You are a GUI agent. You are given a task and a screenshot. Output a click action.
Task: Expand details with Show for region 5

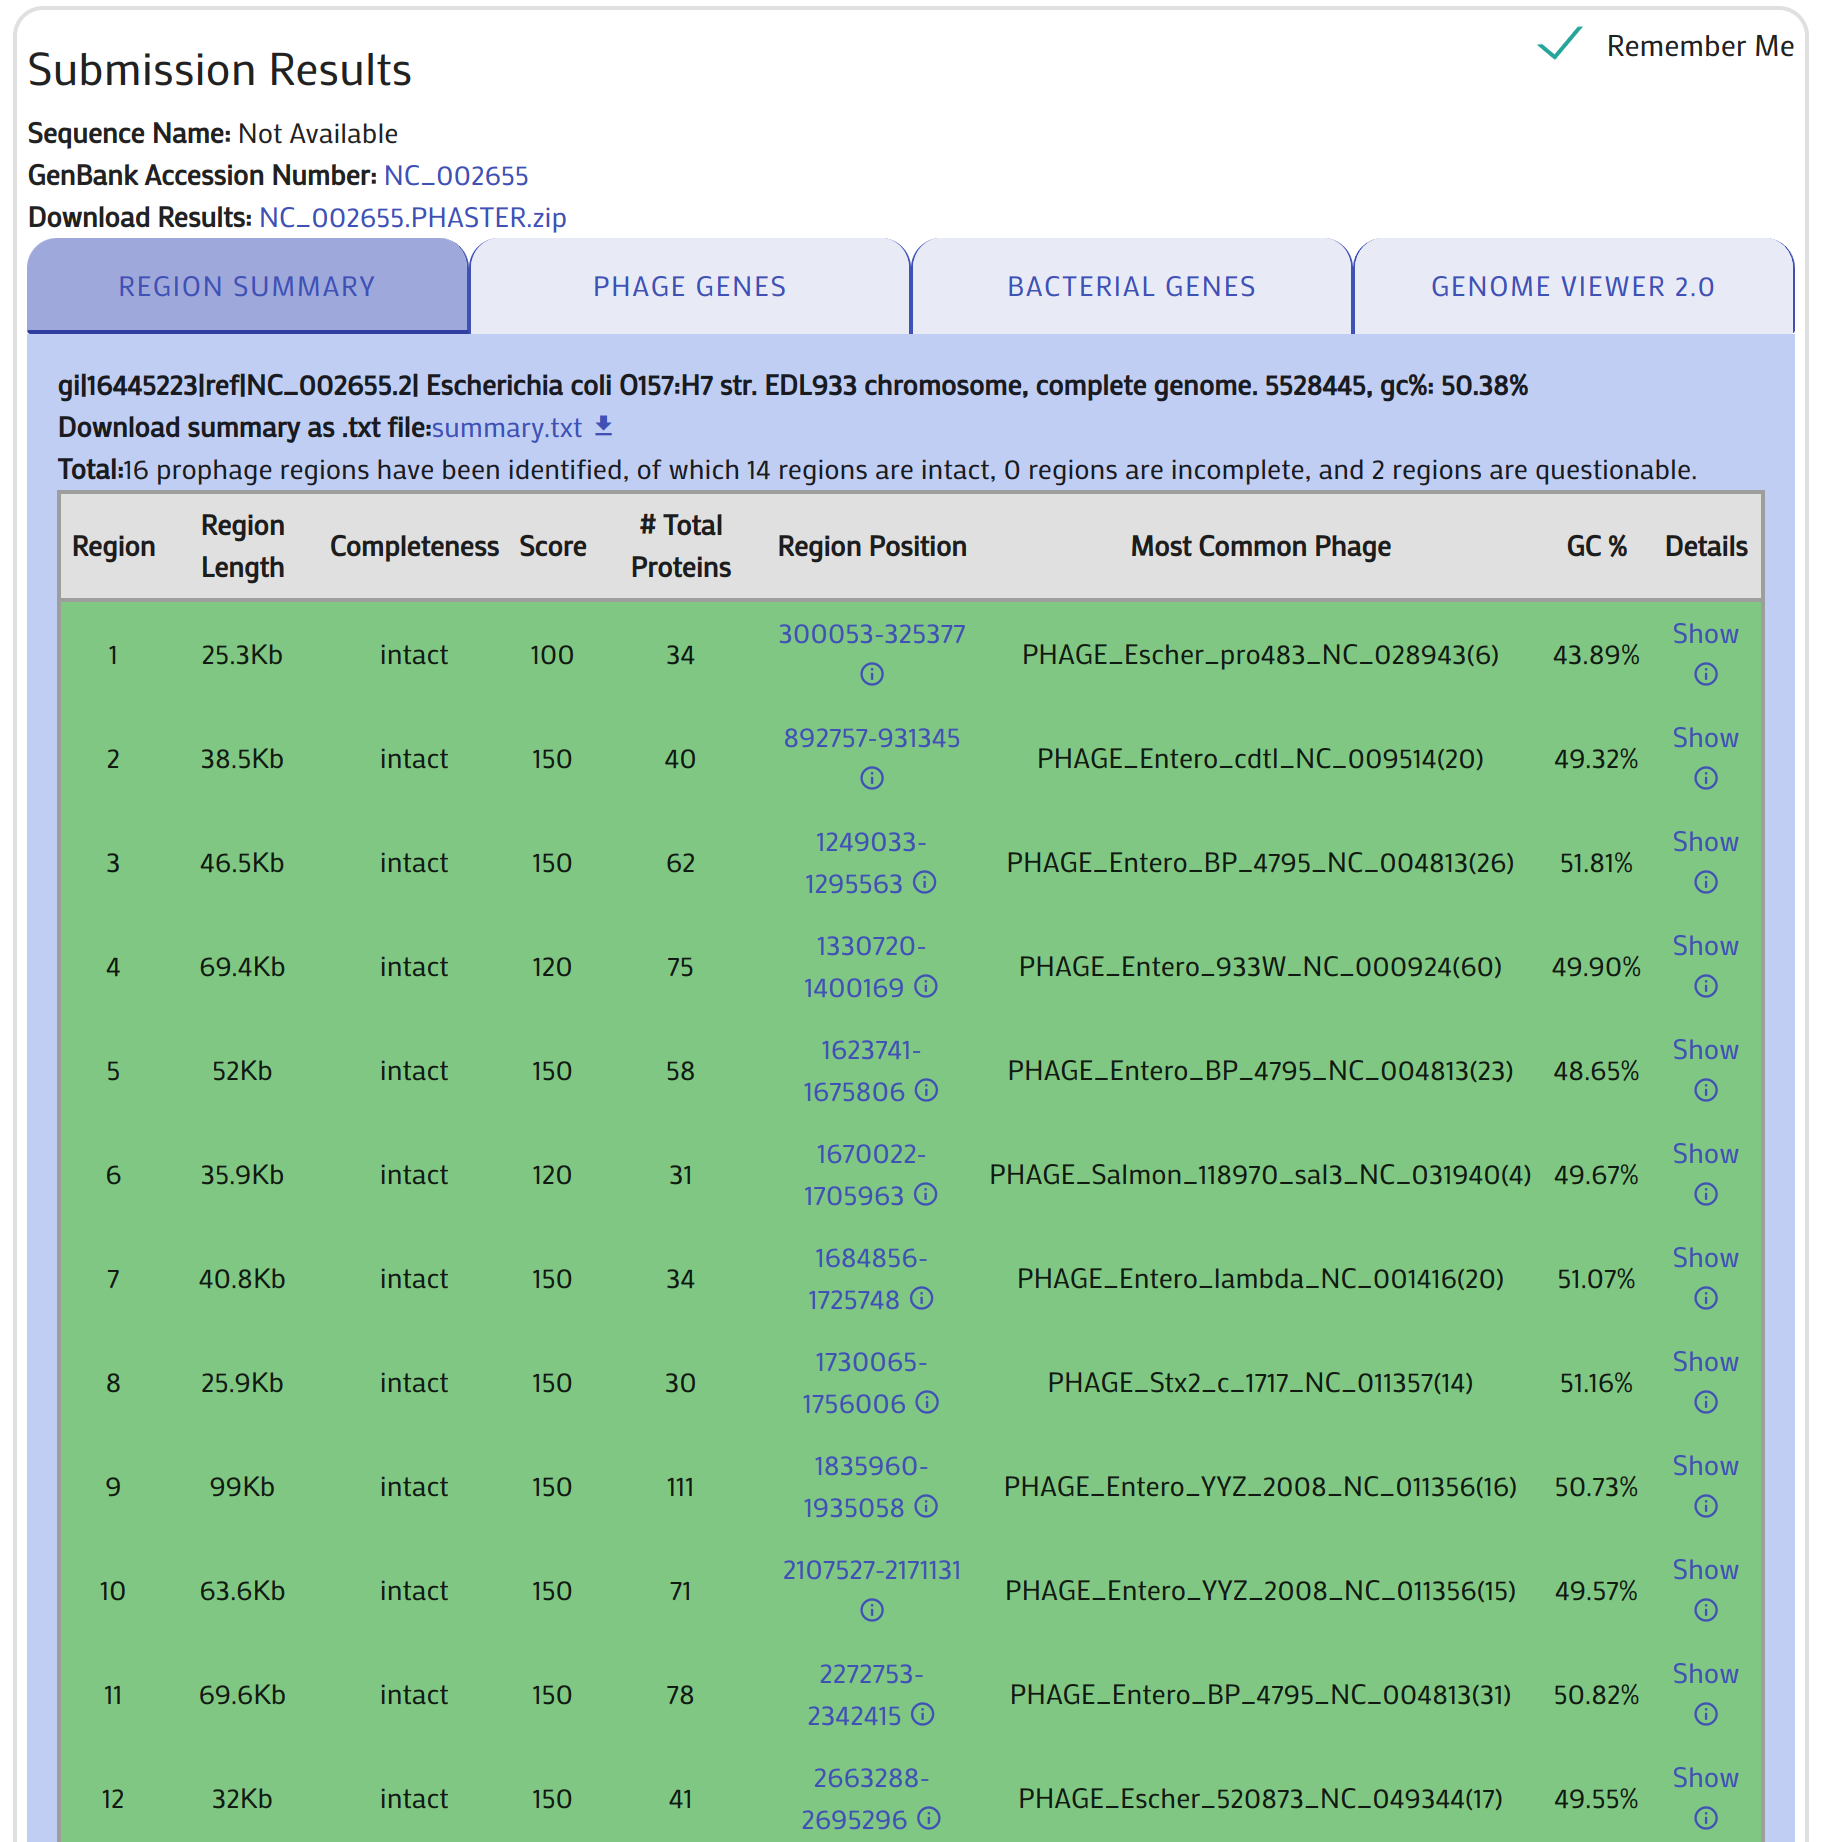click(1705, 1050)
